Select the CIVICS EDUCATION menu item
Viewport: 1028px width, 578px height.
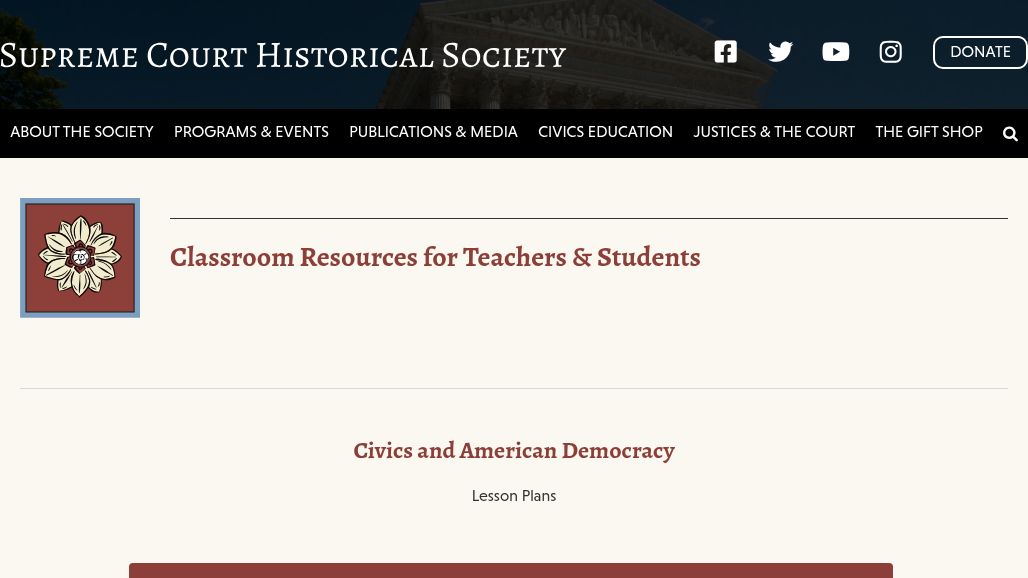coord(605,131)
